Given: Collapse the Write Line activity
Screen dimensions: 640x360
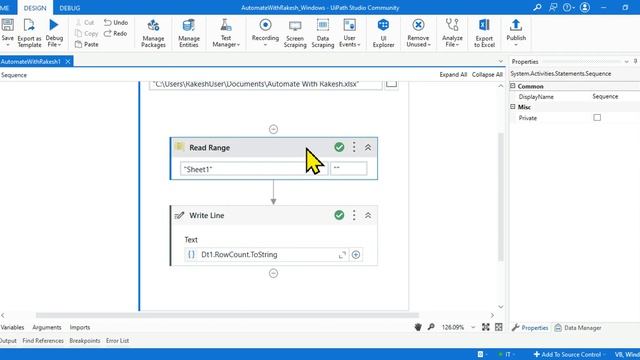Looking at the screenshot, I should 368,215.
